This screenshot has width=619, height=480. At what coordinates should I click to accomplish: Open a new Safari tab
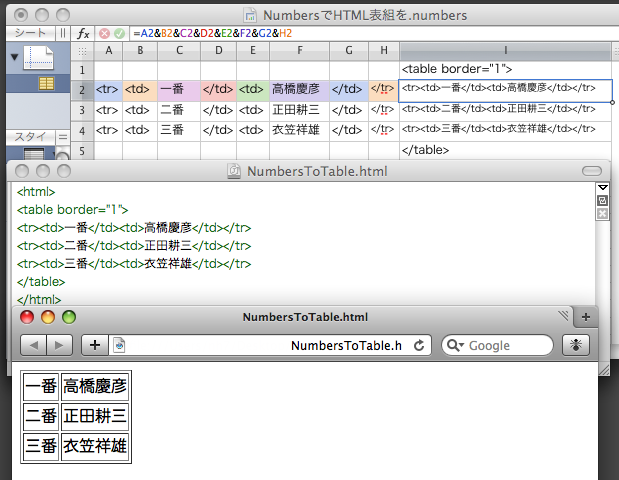[x=586, y=317]
